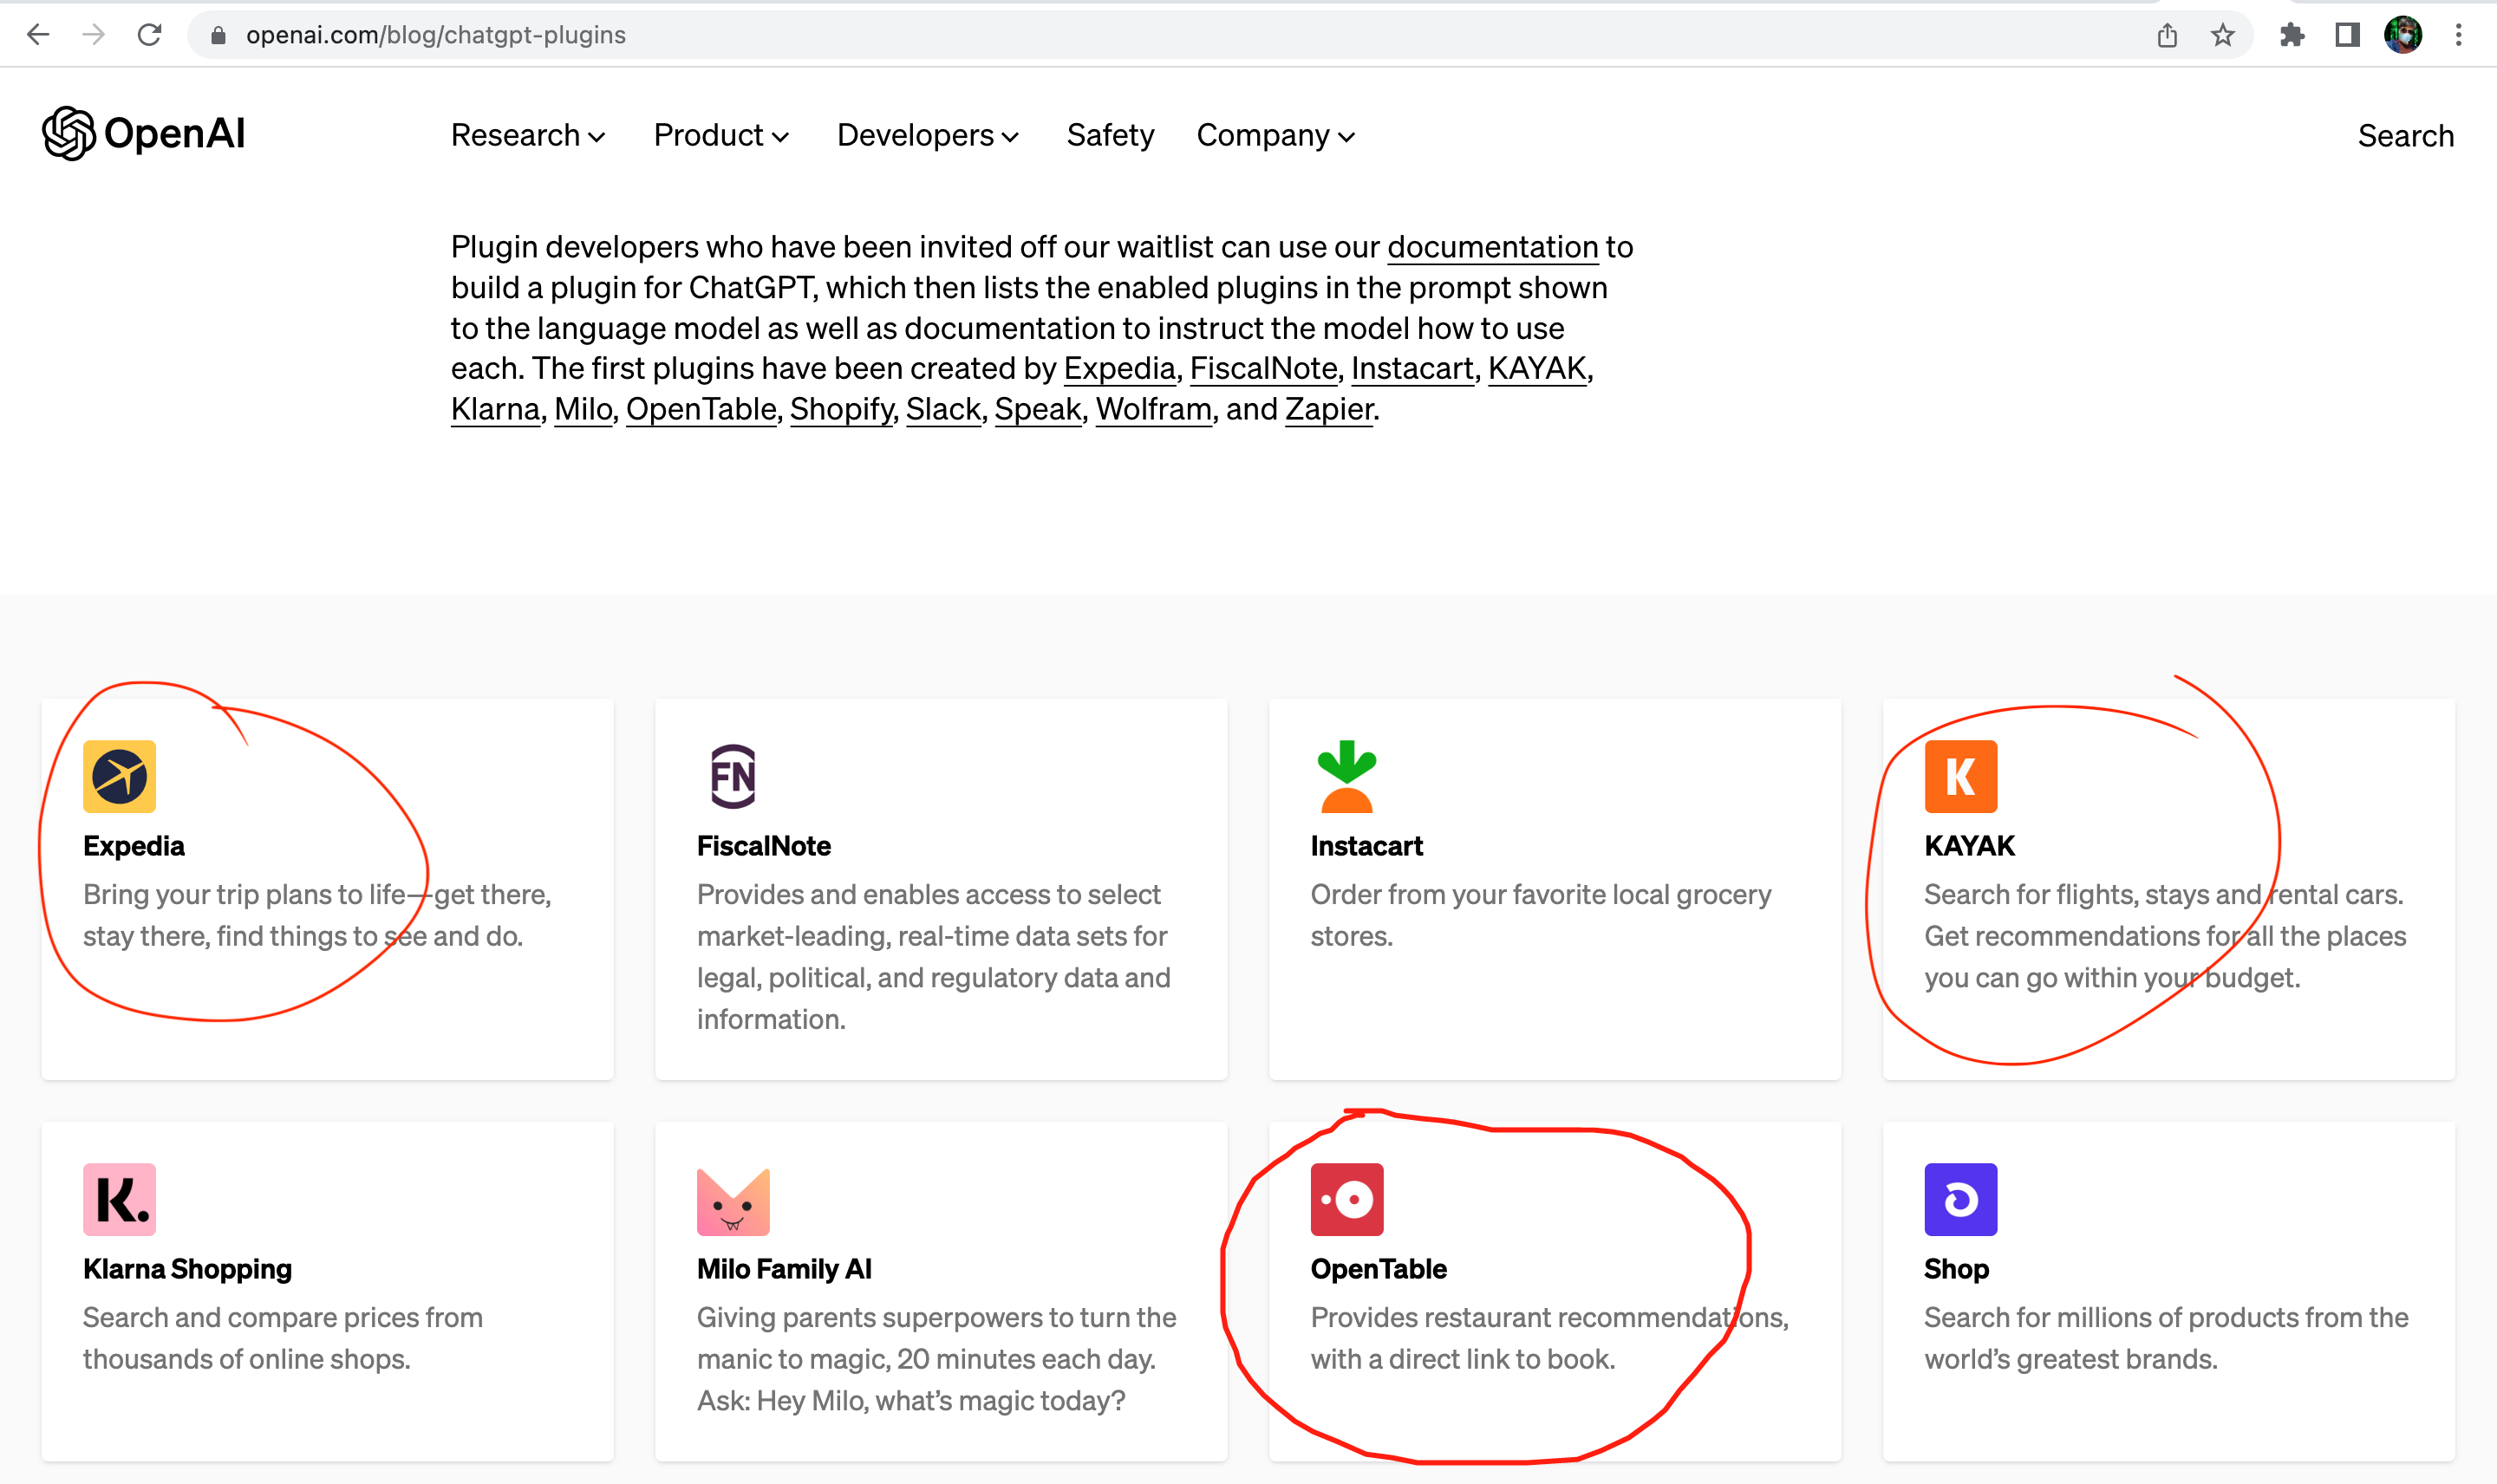Viewport: 2497px width, 1484px height.
Task: Open Search in the header
Action: (2405, 135)
